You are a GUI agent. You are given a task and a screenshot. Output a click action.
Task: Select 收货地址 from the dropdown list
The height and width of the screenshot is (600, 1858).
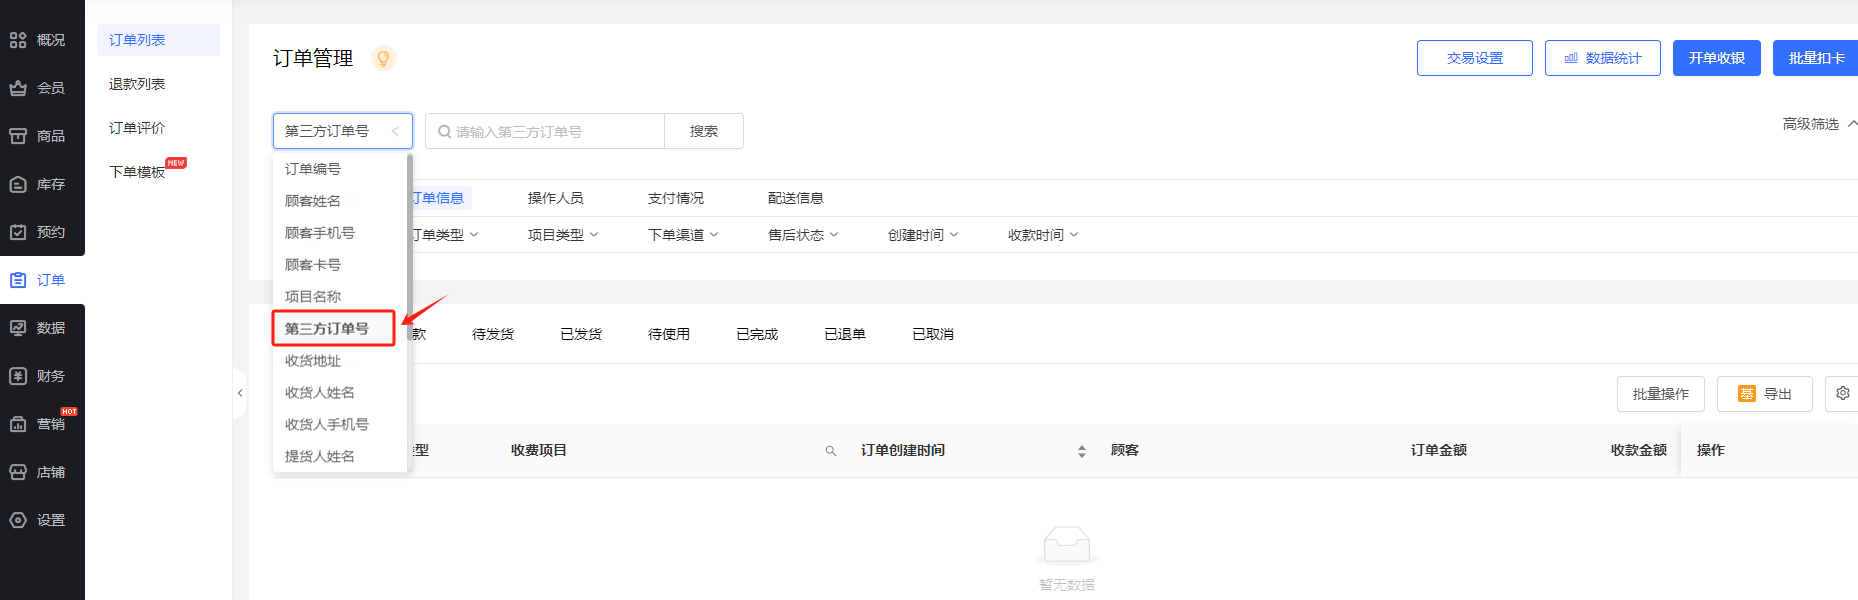pos(313,361)
